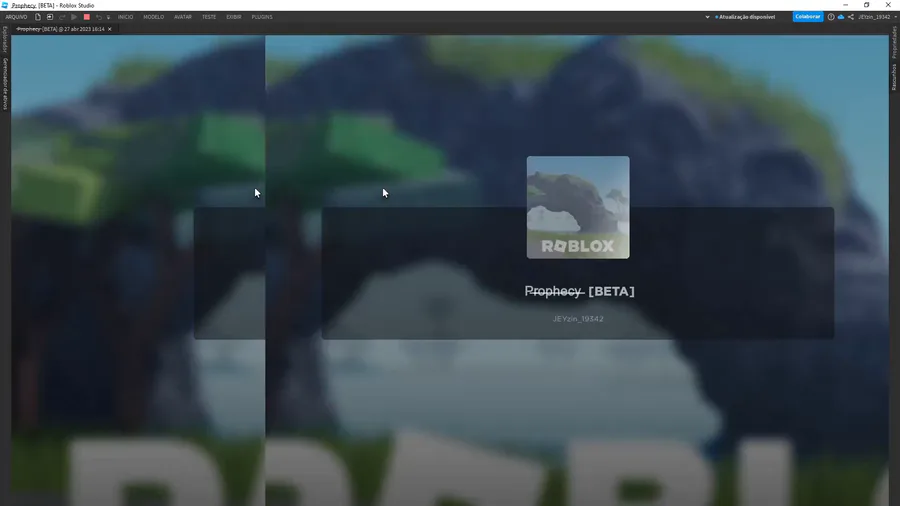Close the Prophecy [BETA] document tab

[x=110, y=29]
